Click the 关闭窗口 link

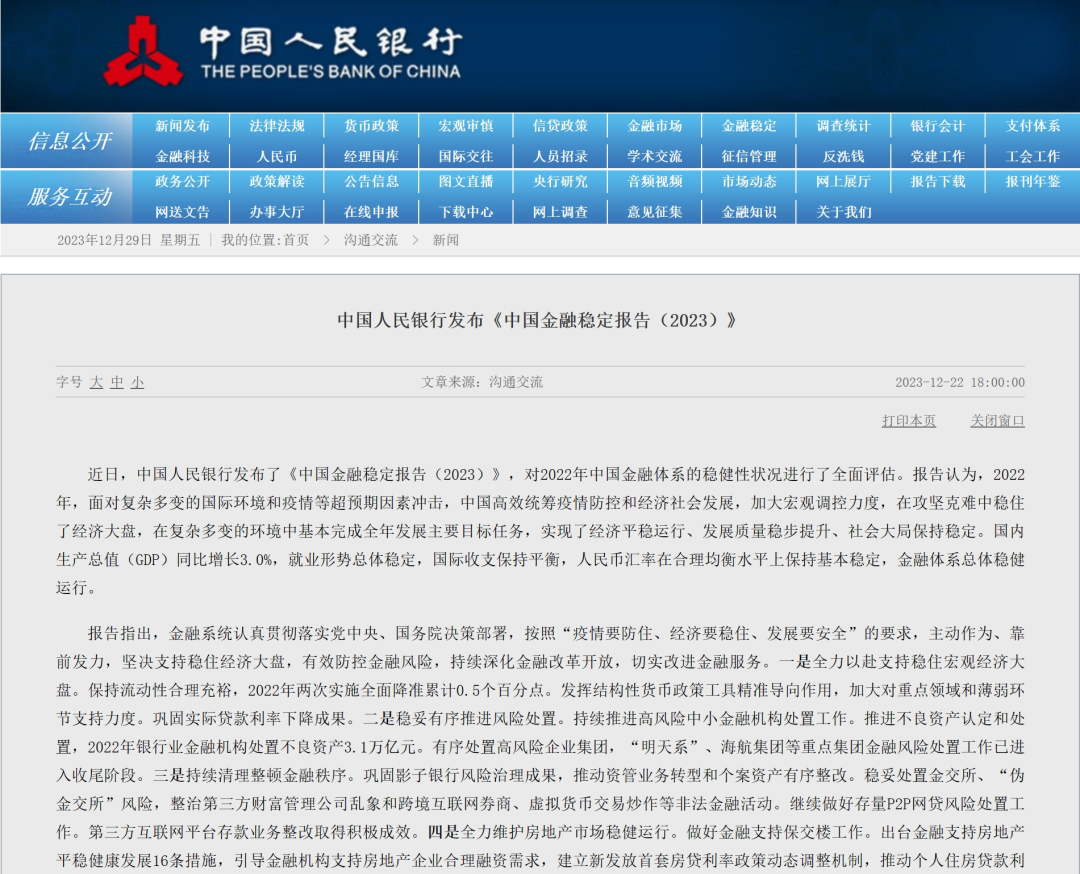[997, 421]
